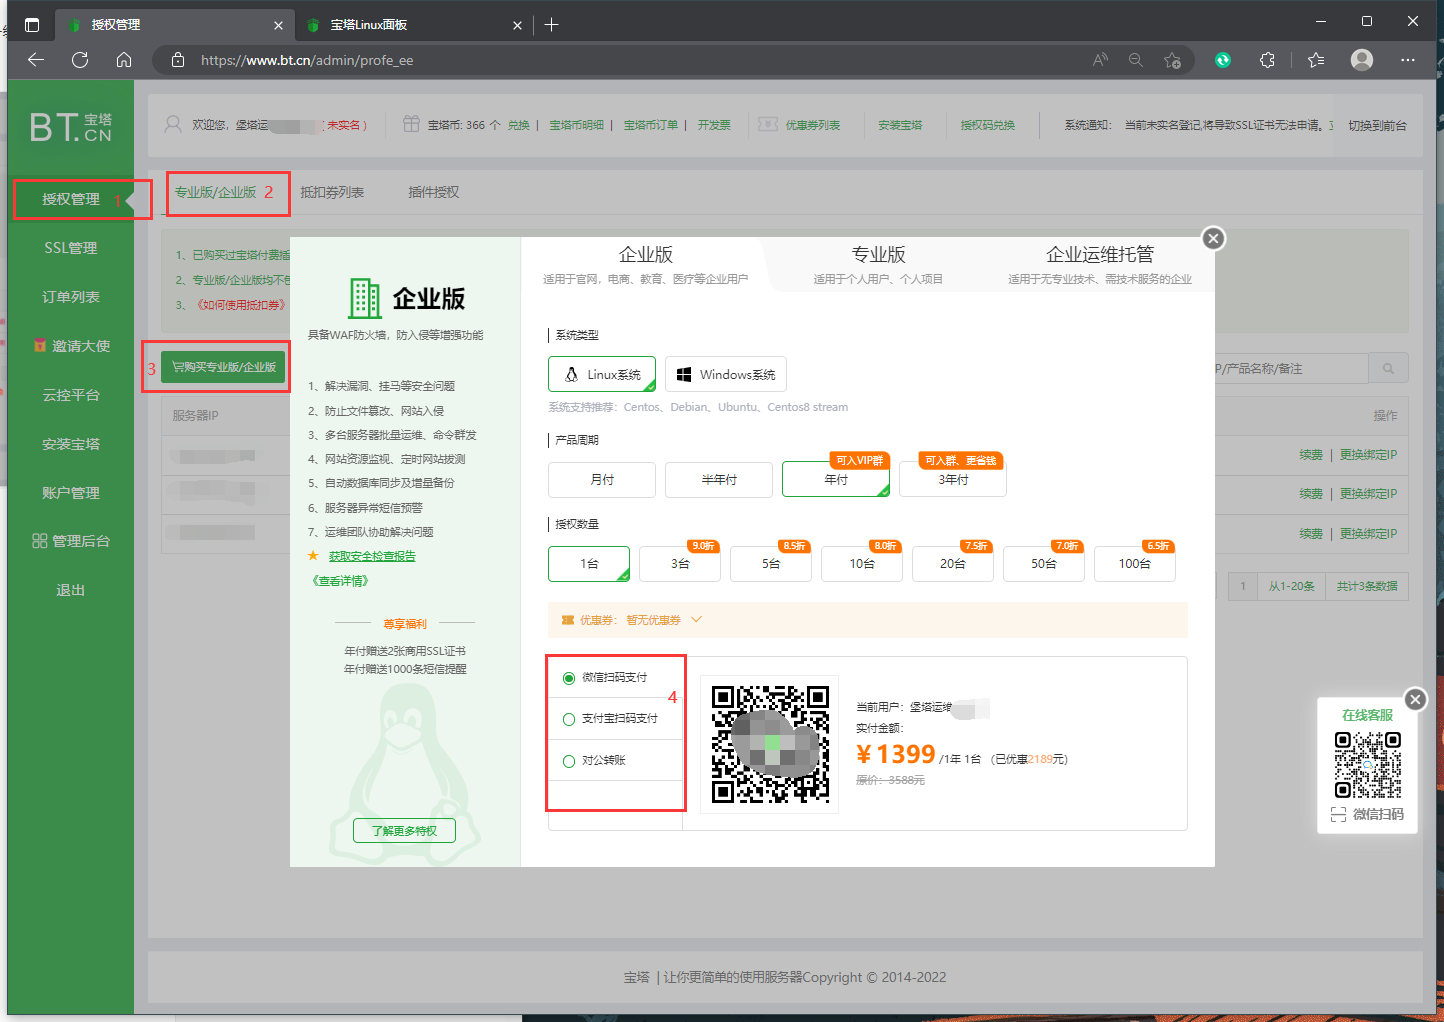Choose Windows系统 system type
The height and width of the screenshot is (1022, 1444).
pos(726,374)
